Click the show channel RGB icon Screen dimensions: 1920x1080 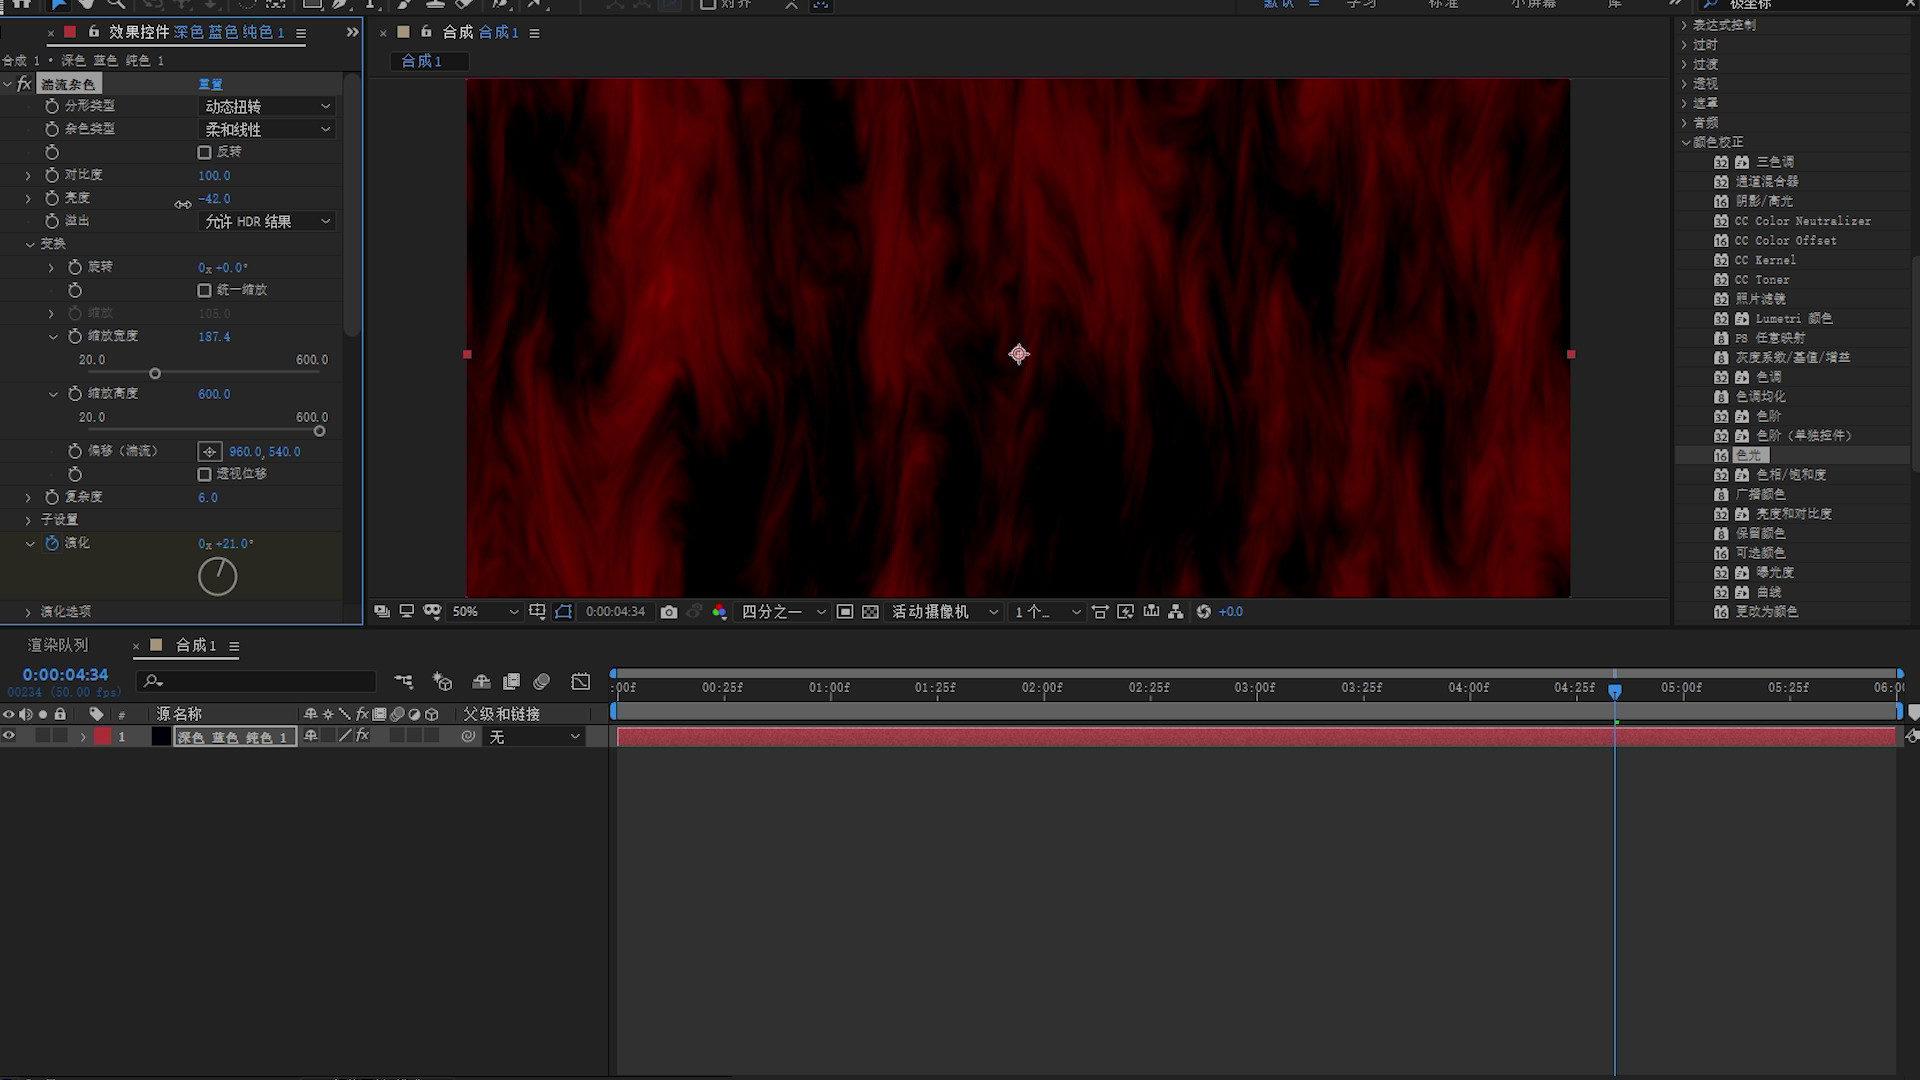719,612
